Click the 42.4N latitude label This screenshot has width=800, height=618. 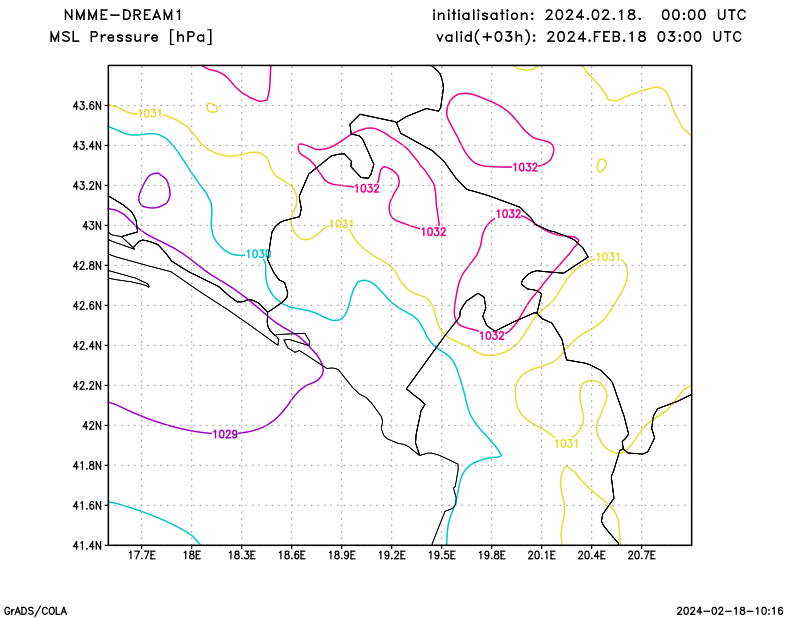[87, 345]
